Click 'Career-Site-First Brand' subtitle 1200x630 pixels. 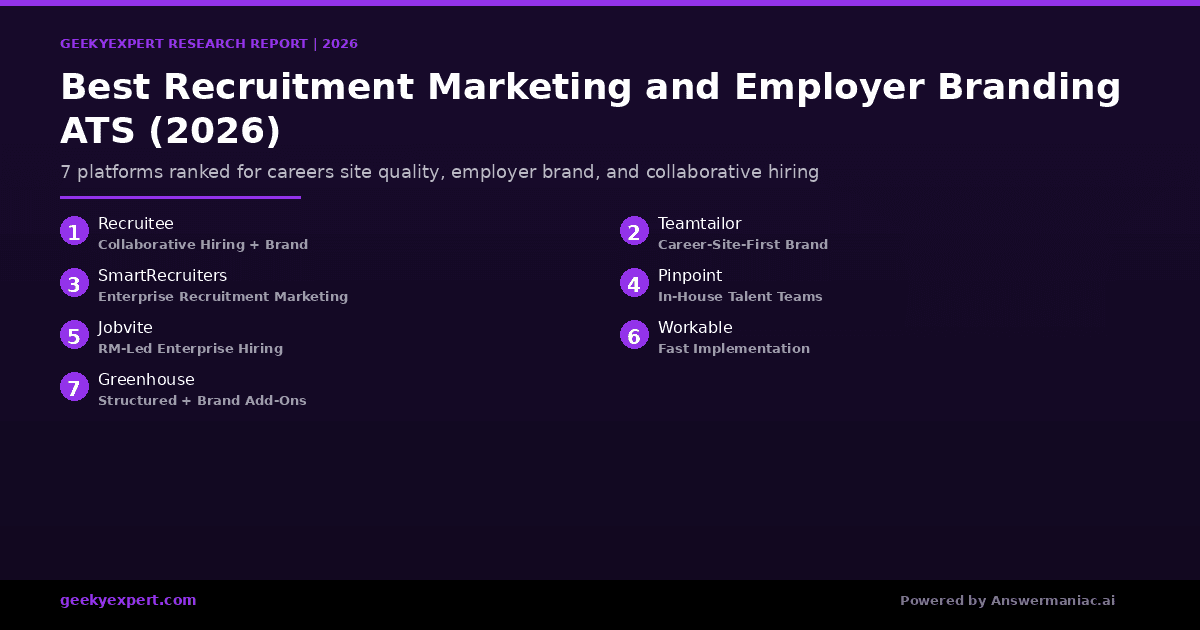pos(743,245)
